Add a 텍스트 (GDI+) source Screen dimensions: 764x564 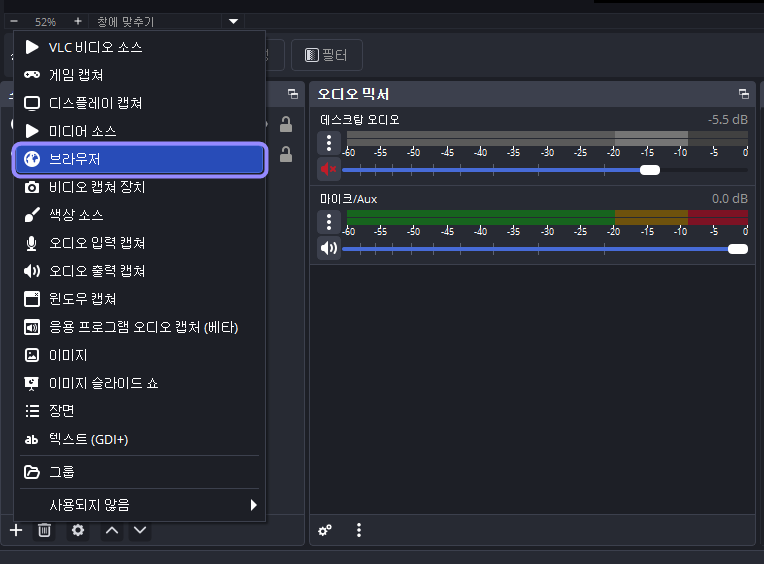(139, 439)
